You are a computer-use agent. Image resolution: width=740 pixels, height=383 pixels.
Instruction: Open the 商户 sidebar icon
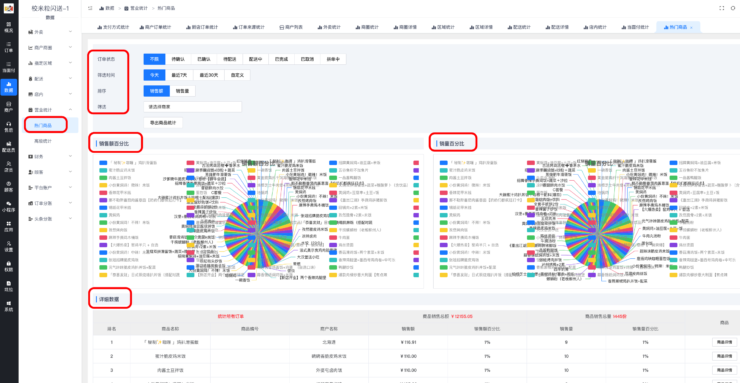8,107
